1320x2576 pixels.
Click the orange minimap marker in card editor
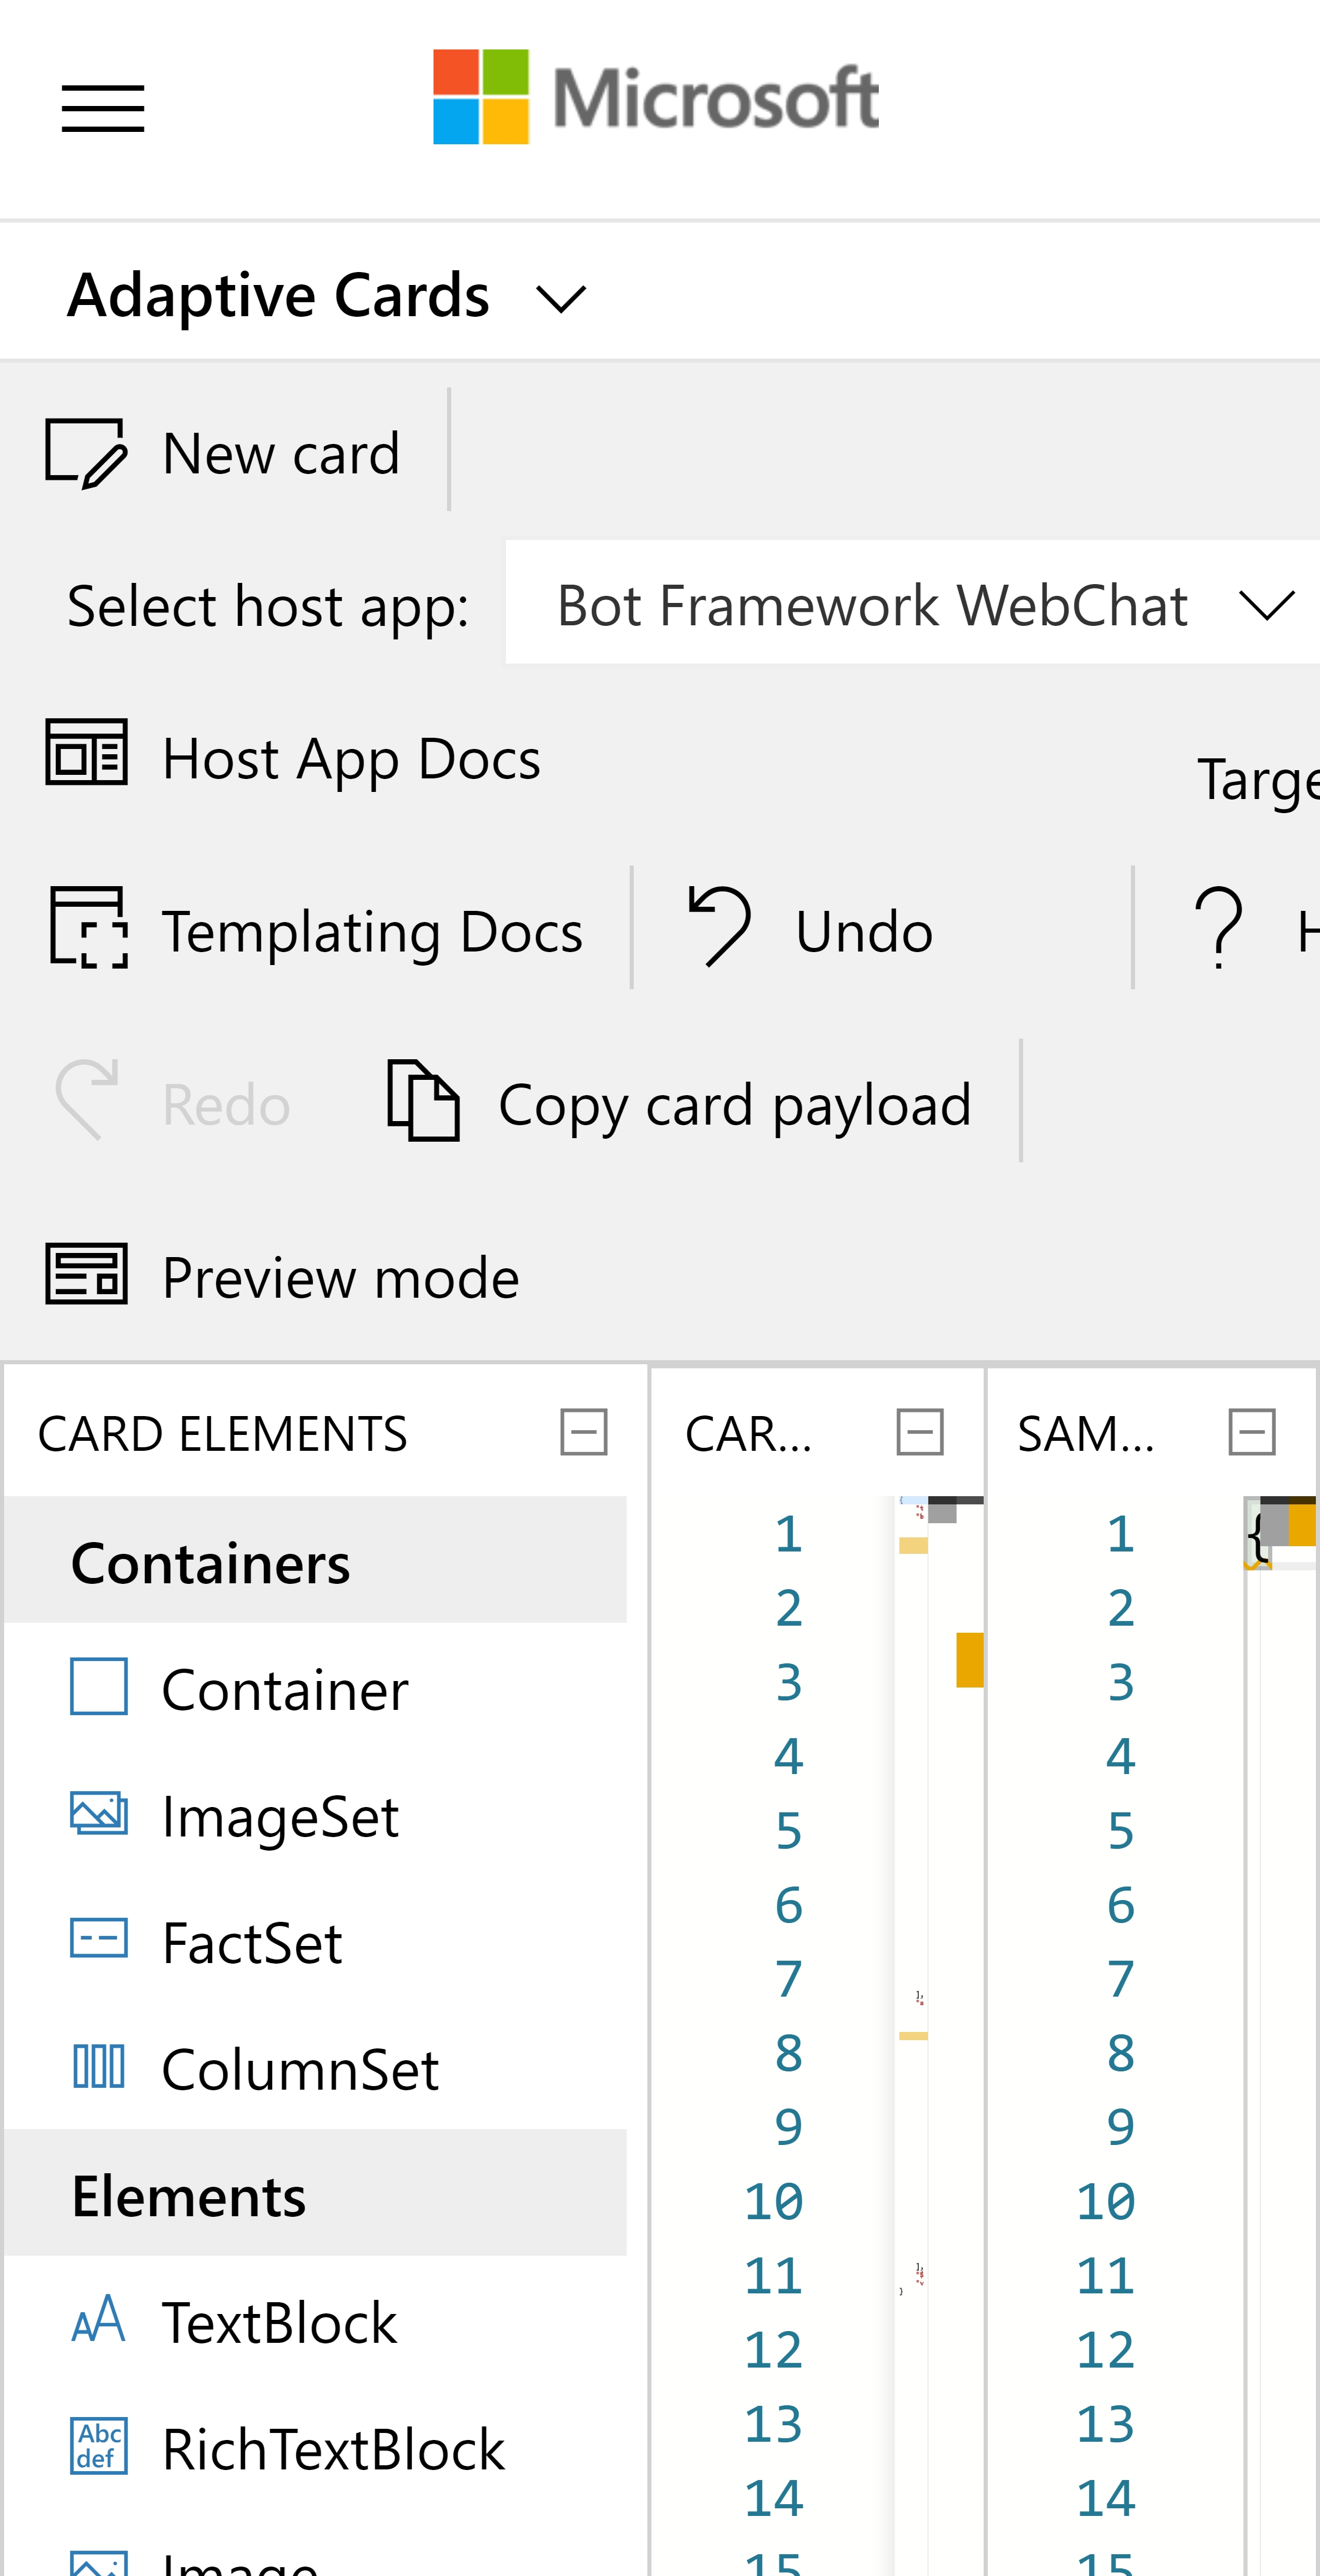point(969,1660)
